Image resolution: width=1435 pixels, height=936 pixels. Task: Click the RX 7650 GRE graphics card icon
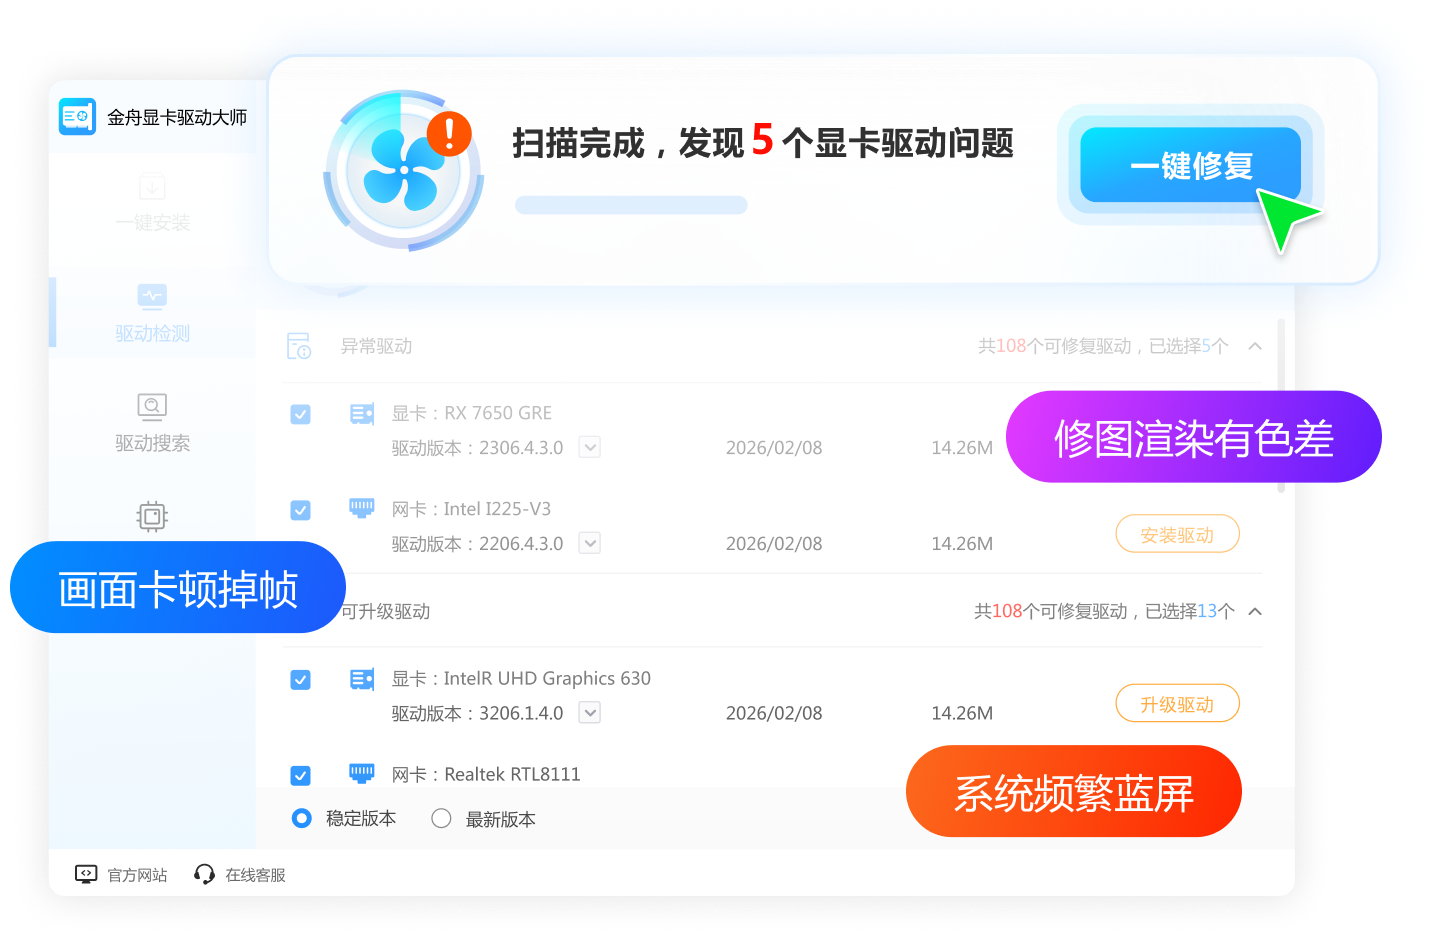point(362,414)
